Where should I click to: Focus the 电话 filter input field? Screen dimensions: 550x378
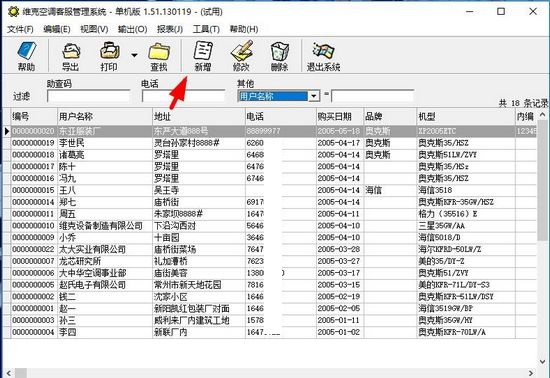tap(183, 96)
